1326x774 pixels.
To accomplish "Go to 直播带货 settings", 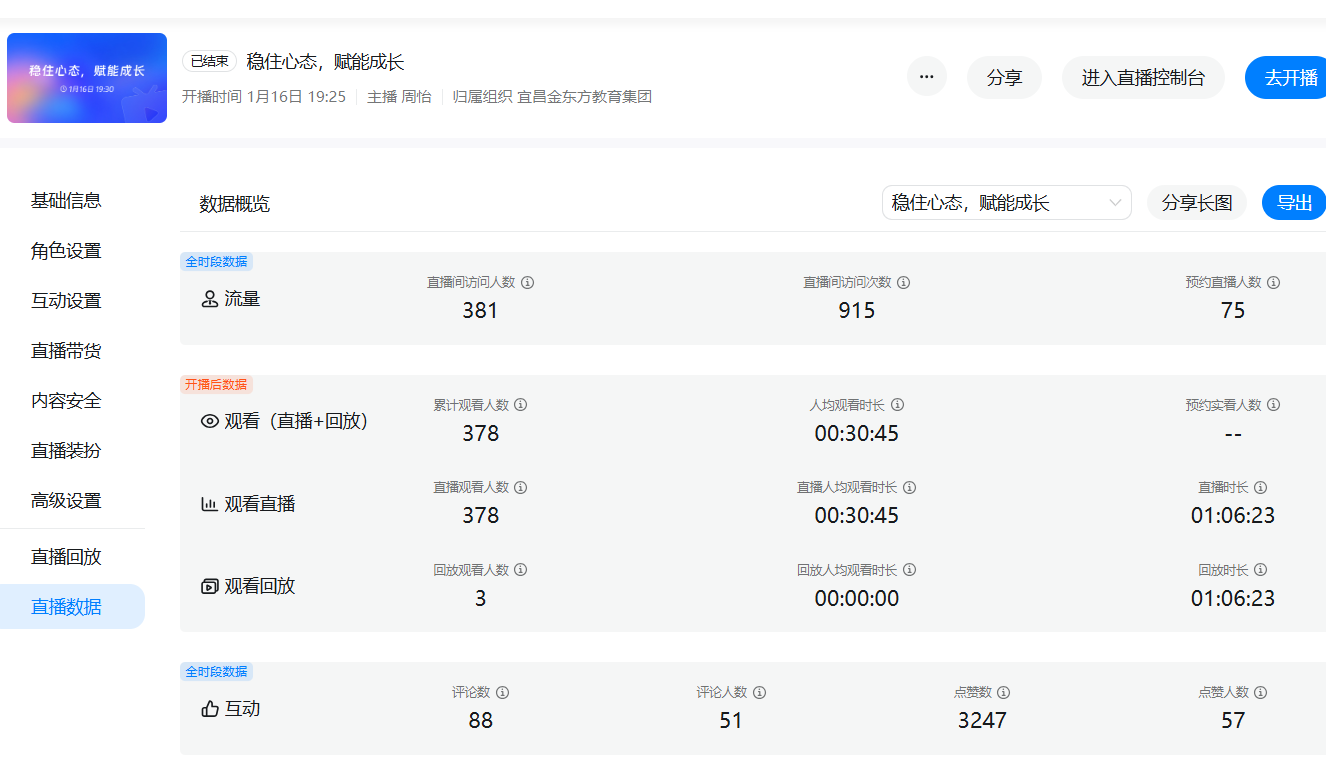I will click(x=66, y=351).
